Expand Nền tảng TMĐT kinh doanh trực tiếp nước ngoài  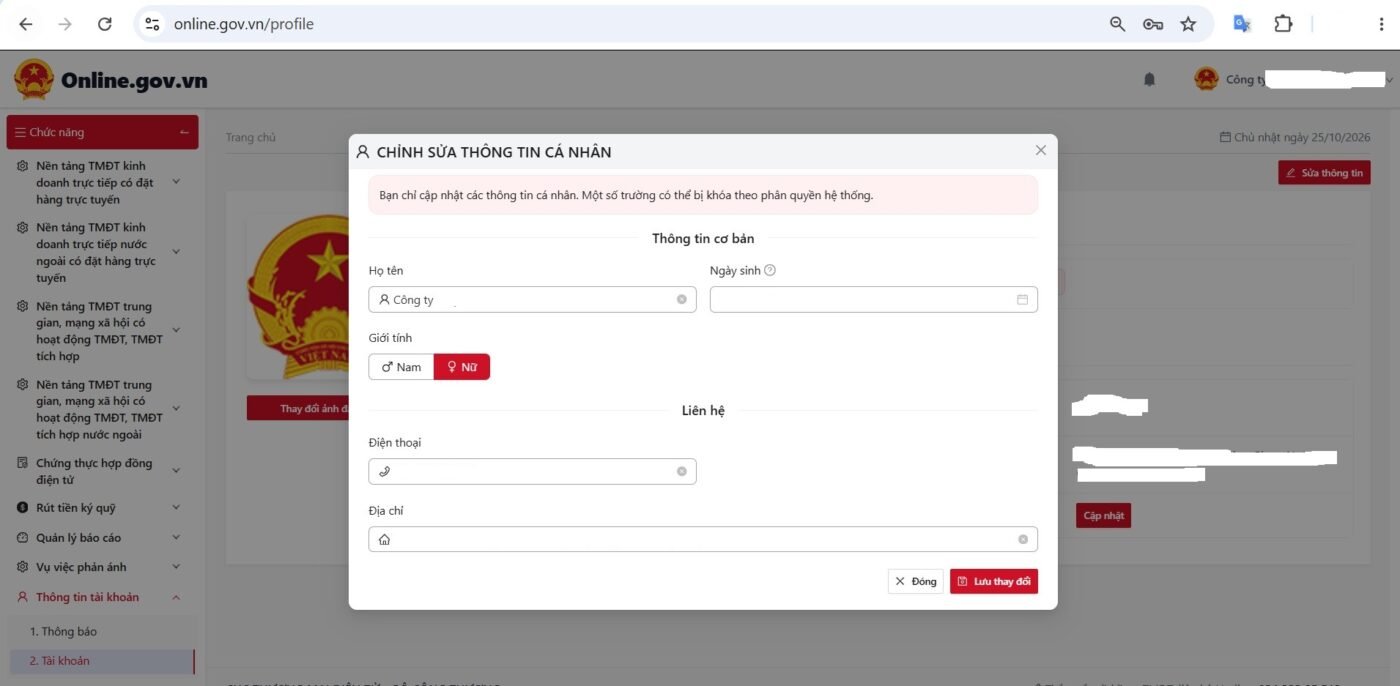pos(100,252)
